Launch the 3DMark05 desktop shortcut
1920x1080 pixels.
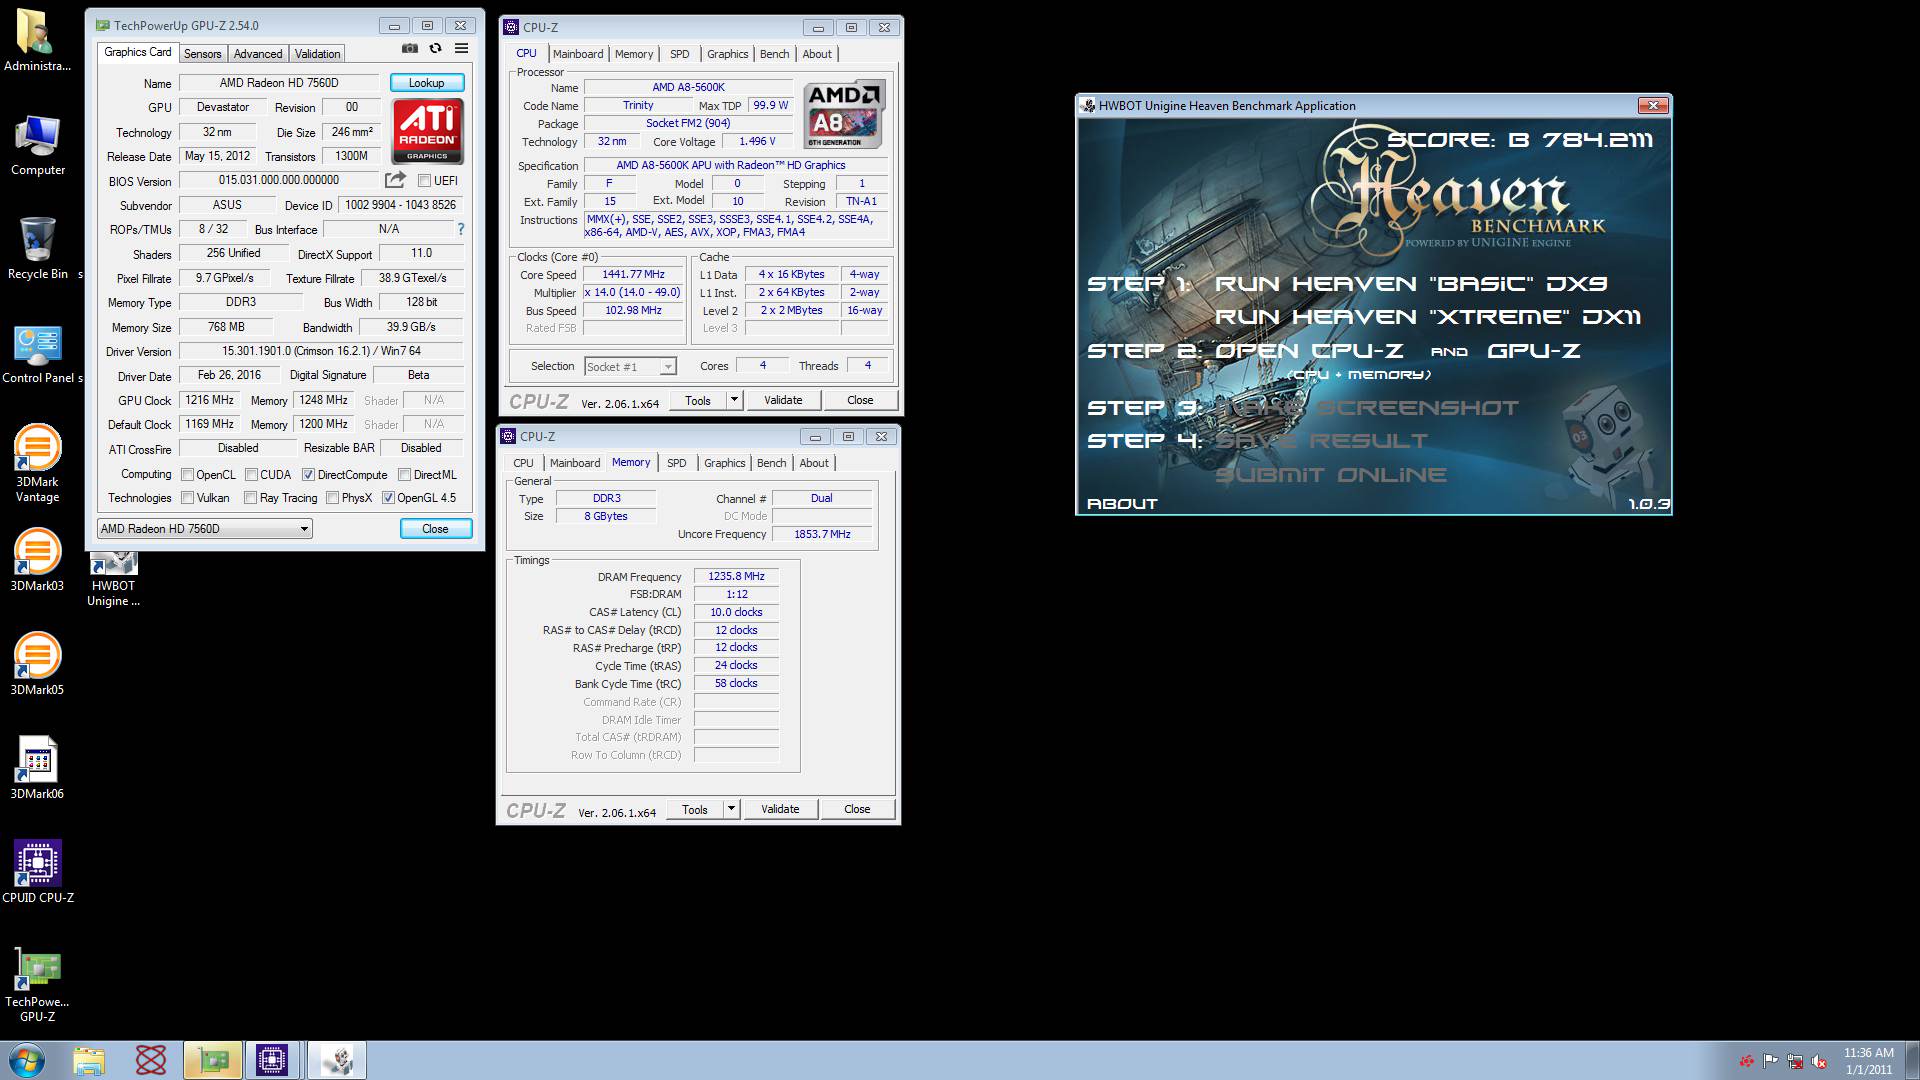click(37, 663)
